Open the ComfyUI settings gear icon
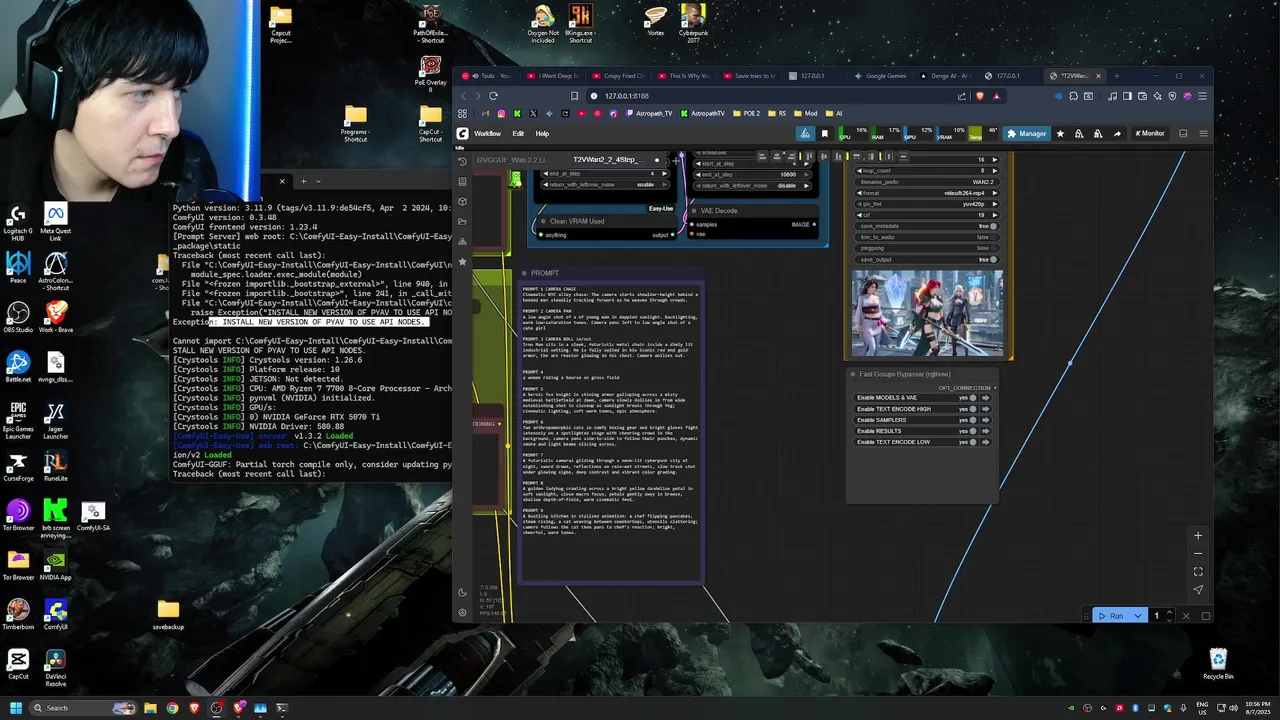Viewport: 1280px width, 720px height. [x=462, y=612]
